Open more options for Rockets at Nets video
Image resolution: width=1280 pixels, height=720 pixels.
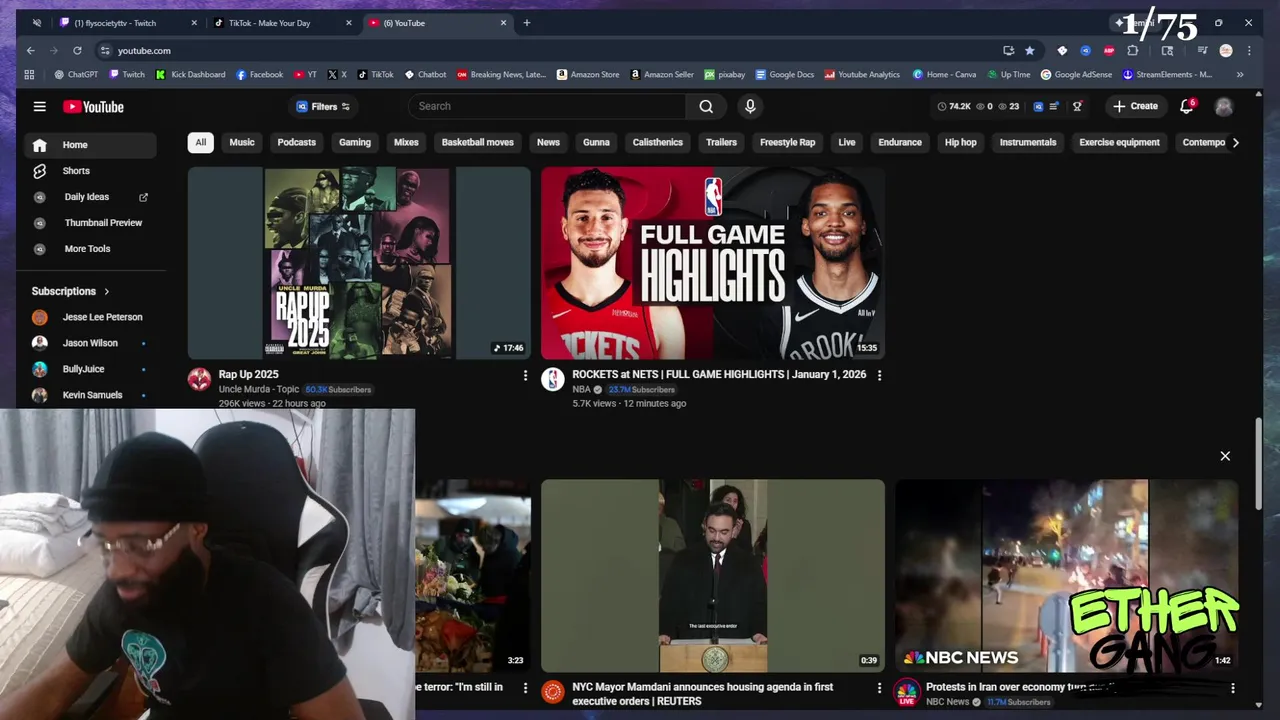click(x=879, y=375)
